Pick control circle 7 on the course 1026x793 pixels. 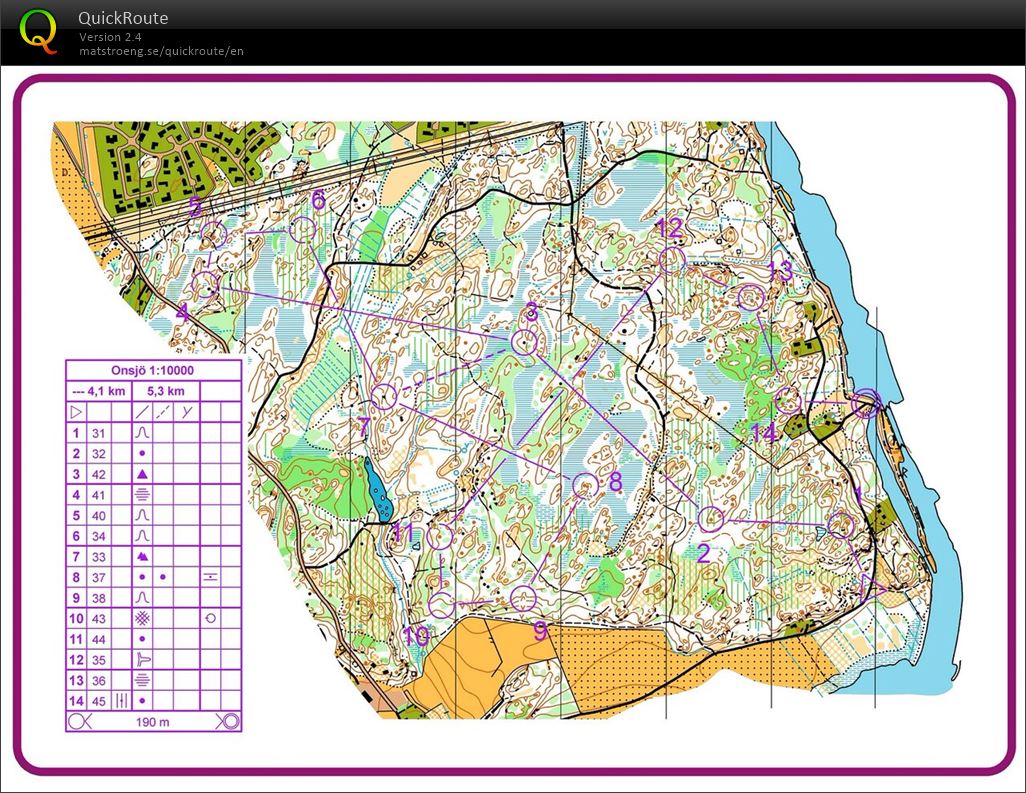coord(382,397)
